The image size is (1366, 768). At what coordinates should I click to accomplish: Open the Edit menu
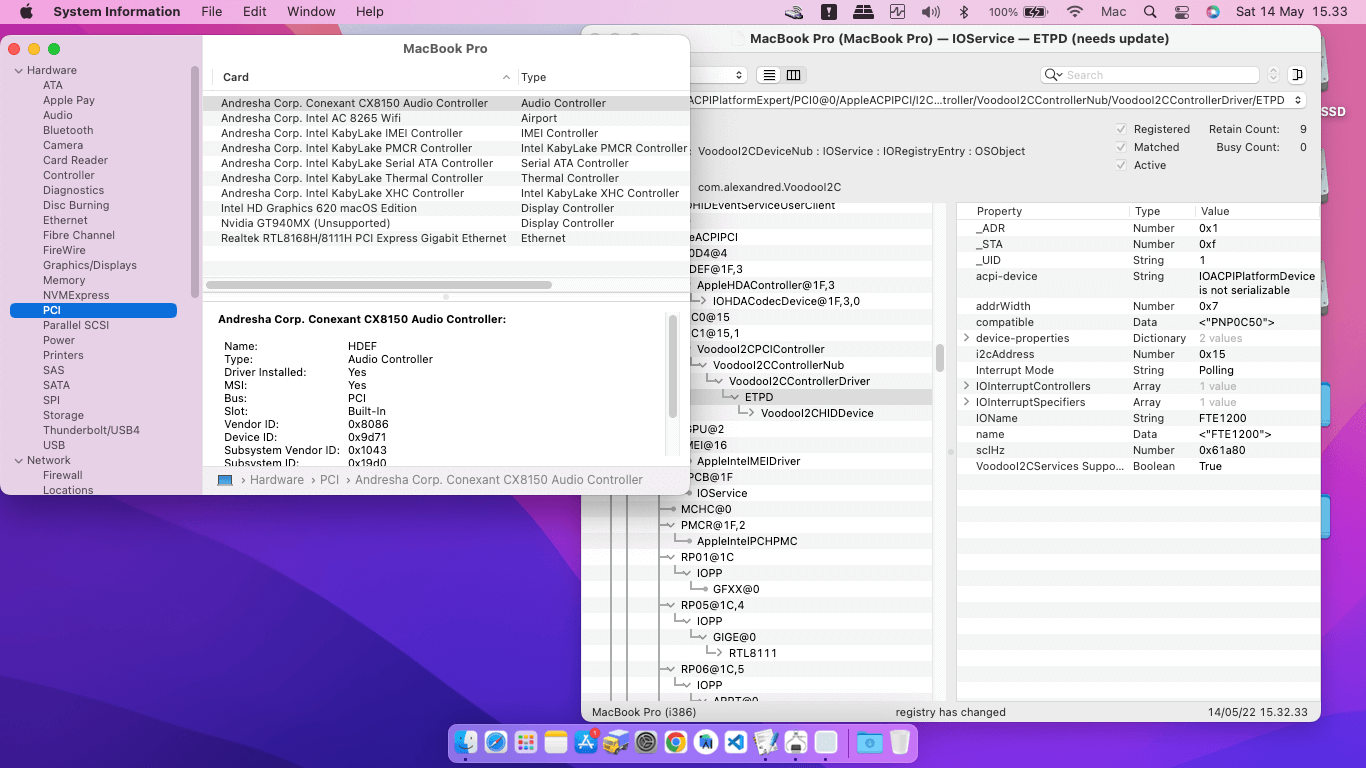coord(255,12)
